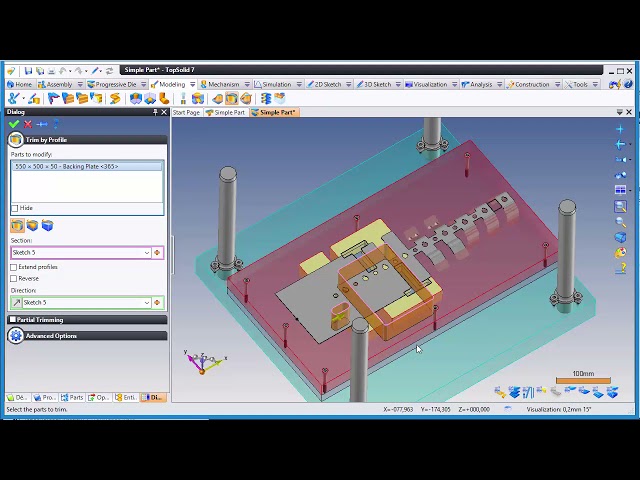Expand the Partial Trimming section
Image resolution: width=640 pixels, height=480 pixels.
point(12,320)
